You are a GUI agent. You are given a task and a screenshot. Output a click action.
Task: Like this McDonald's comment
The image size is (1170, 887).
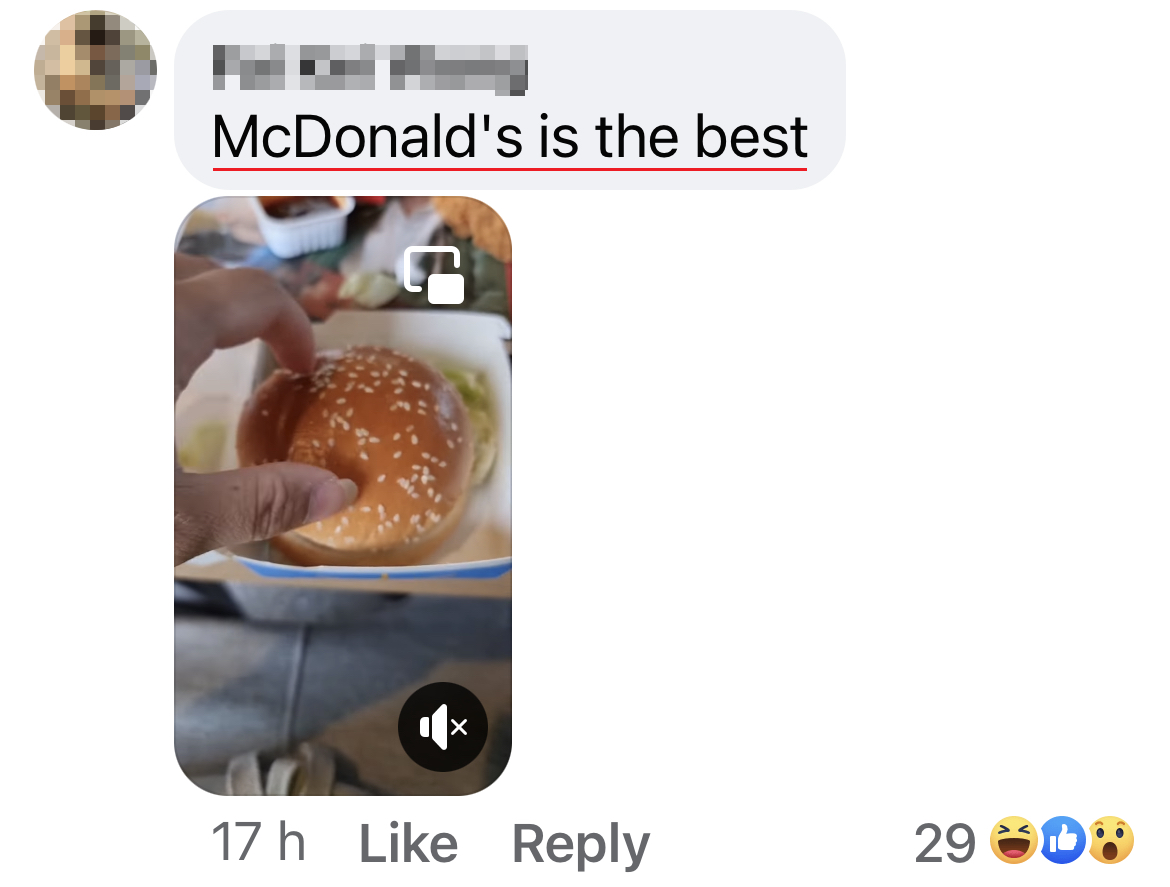tap(408, 844)
